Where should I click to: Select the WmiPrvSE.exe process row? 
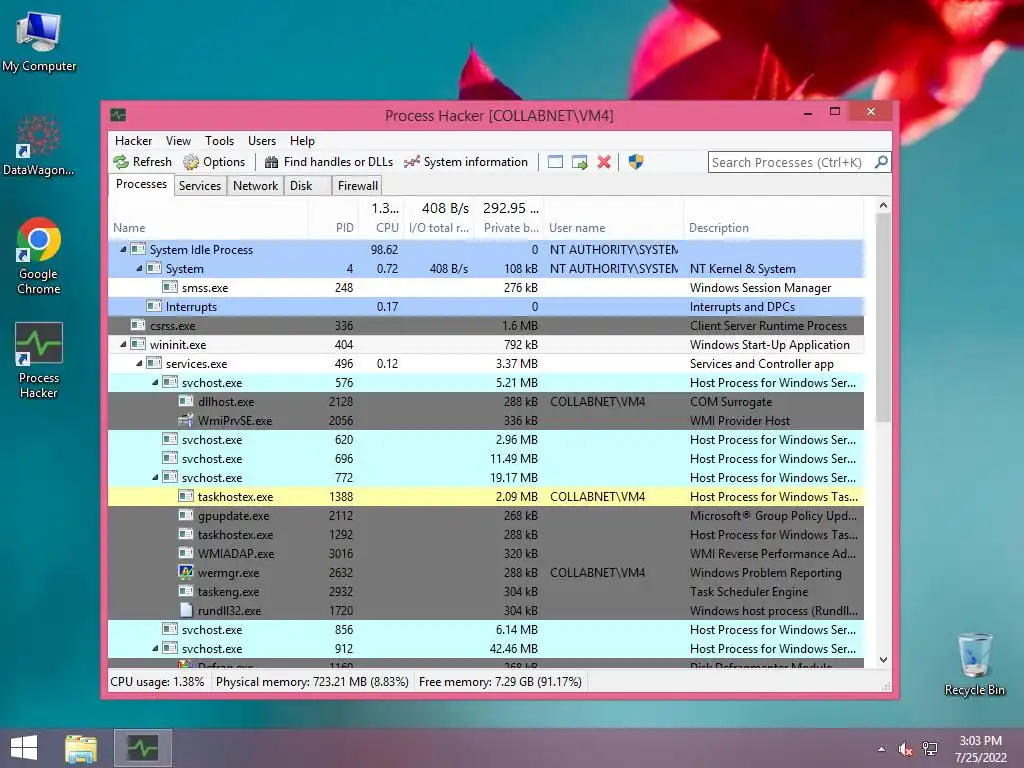pos(486,421)
